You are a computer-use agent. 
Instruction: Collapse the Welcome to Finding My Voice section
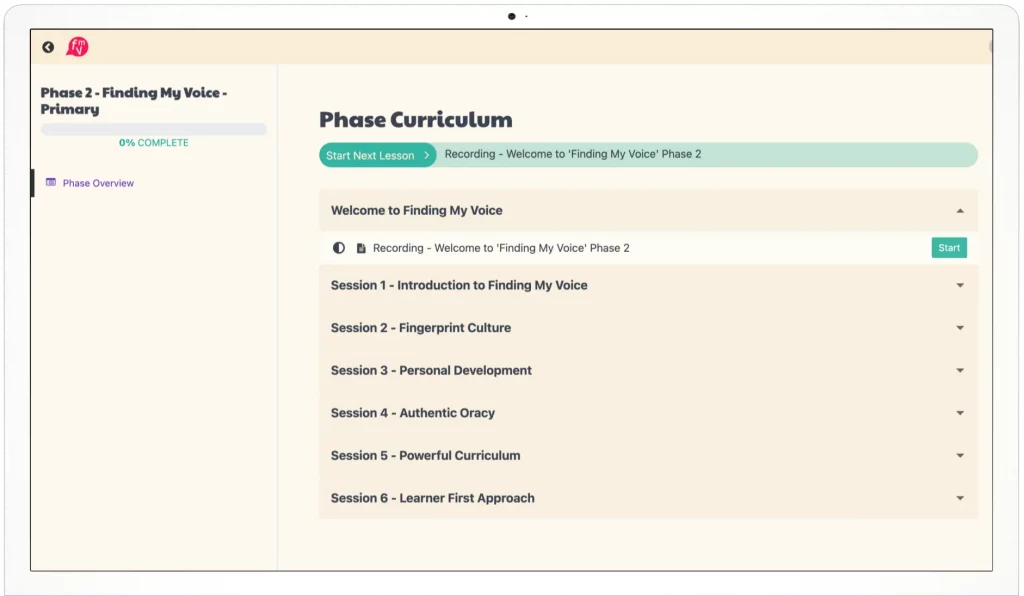tap(960, 211)
